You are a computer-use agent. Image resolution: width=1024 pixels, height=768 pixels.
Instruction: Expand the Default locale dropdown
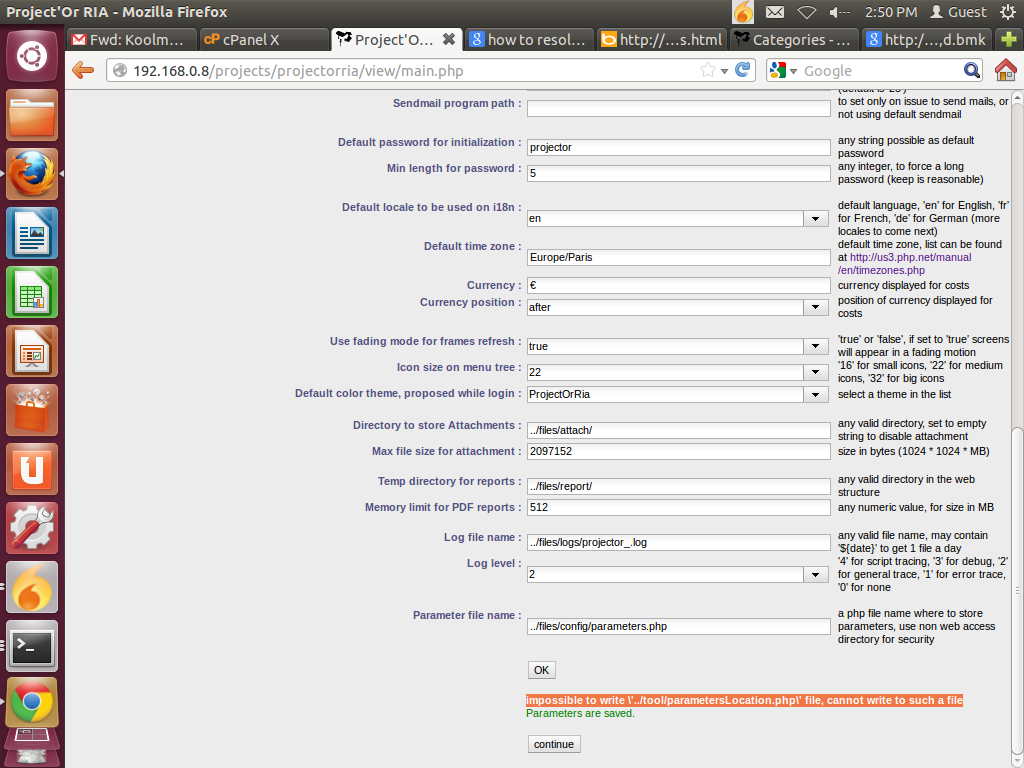click(x=813, y=218)
